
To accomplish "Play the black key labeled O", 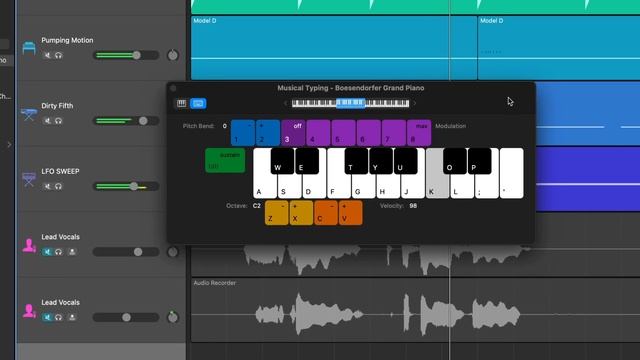I will [455, 161].
